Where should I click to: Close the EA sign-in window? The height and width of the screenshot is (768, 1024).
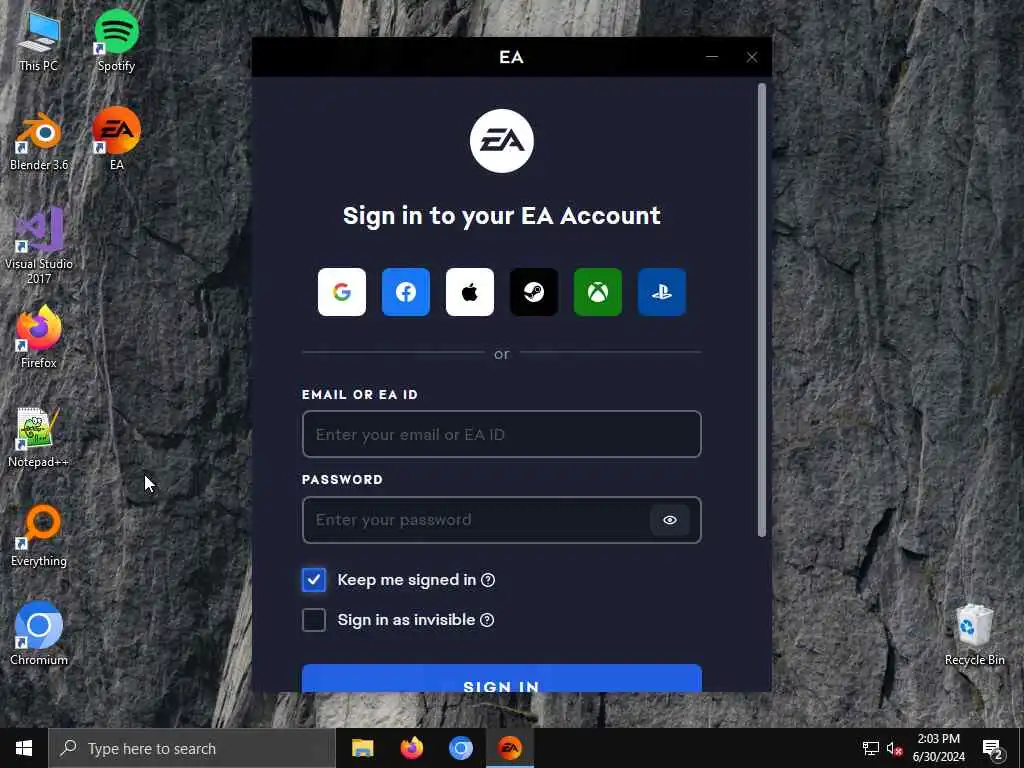(x=752, y=57)
